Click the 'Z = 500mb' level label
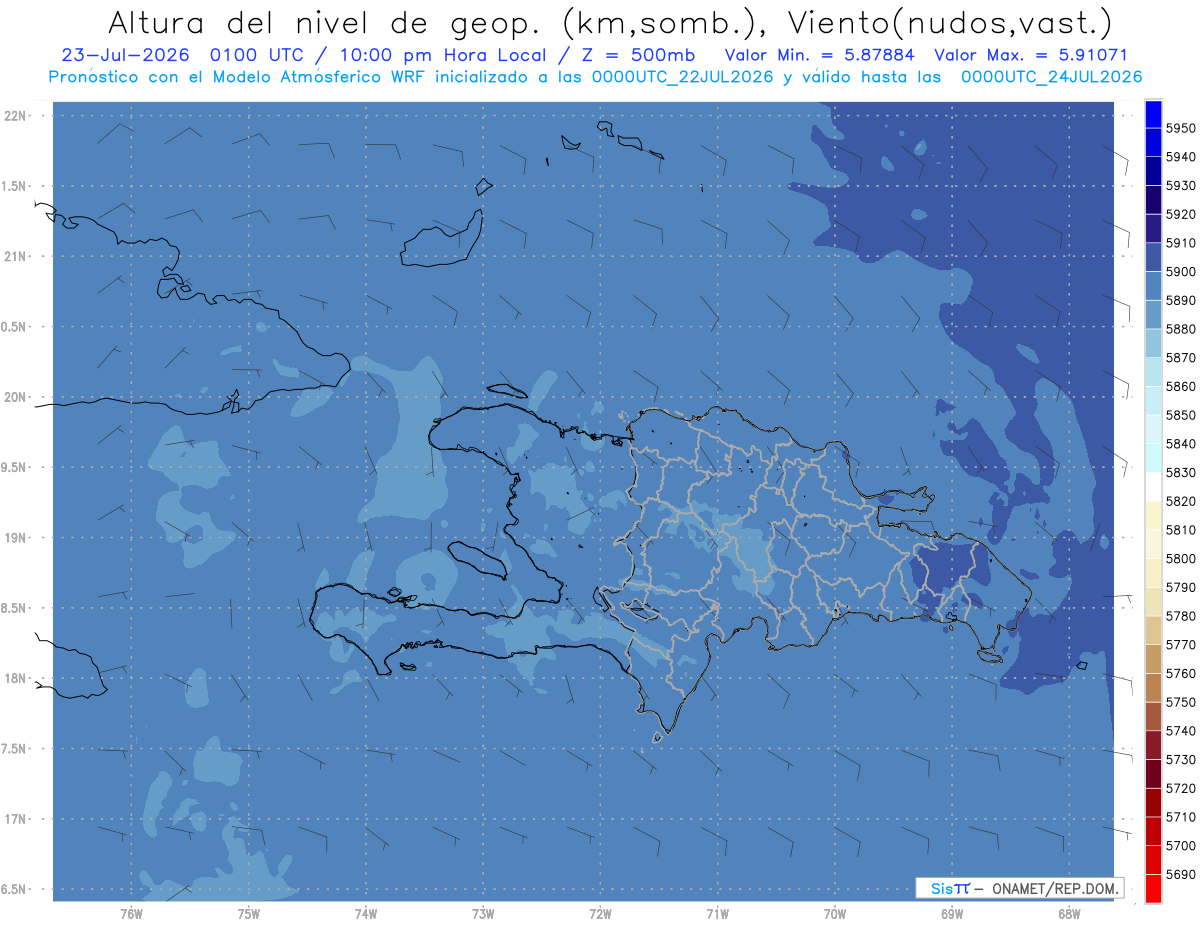This screenshot has width=1200, height=927. pyautogui.click(x=638, y=55)
